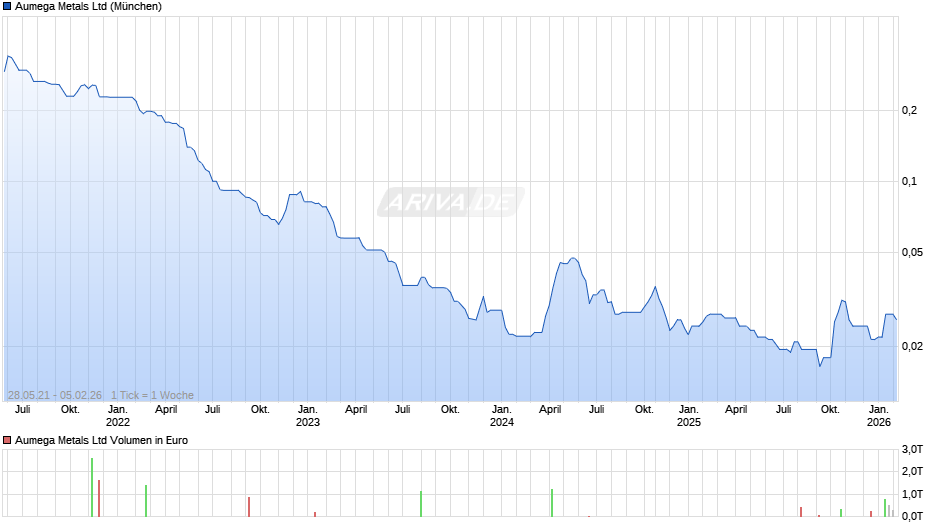940x526 pixels.
Task: Click the tallest green volume bar in late 2021
Action: pyautogui.click(x=92, y=488)
